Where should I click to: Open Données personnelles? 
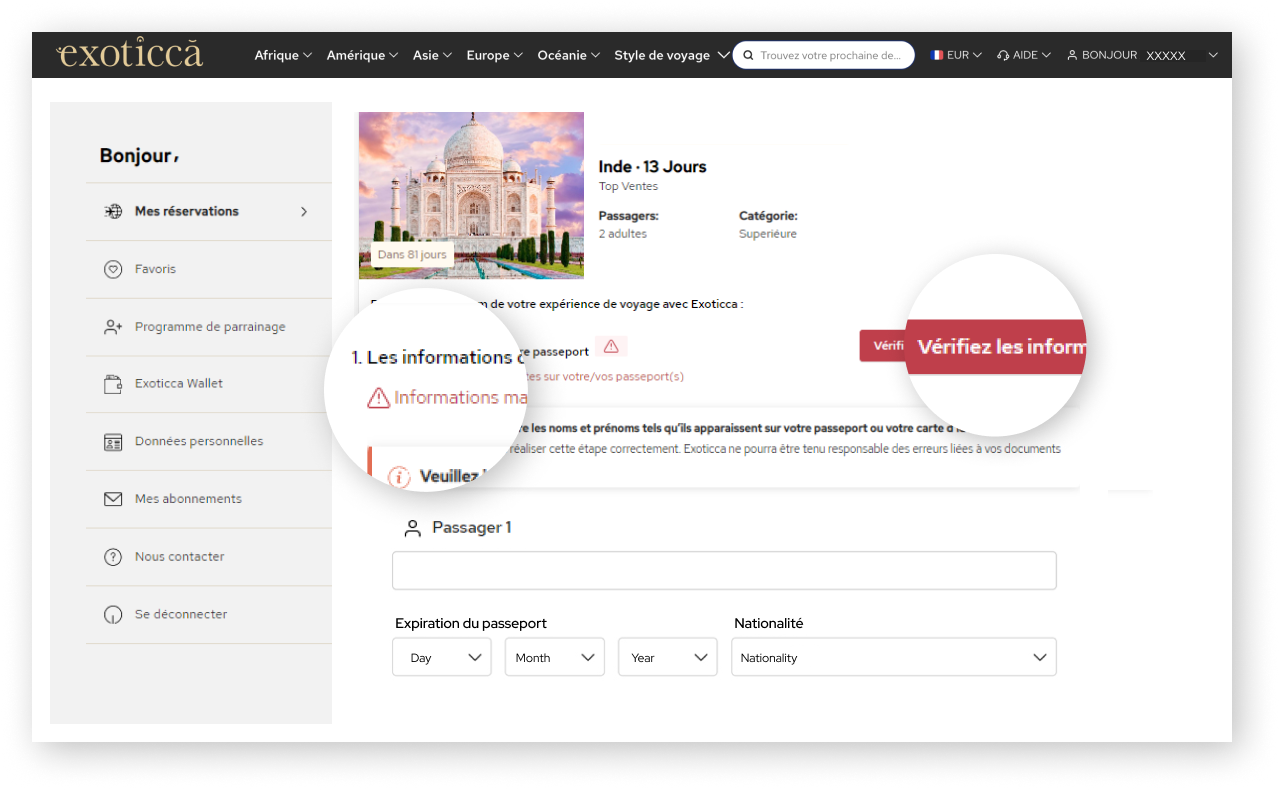click(207, 441)
